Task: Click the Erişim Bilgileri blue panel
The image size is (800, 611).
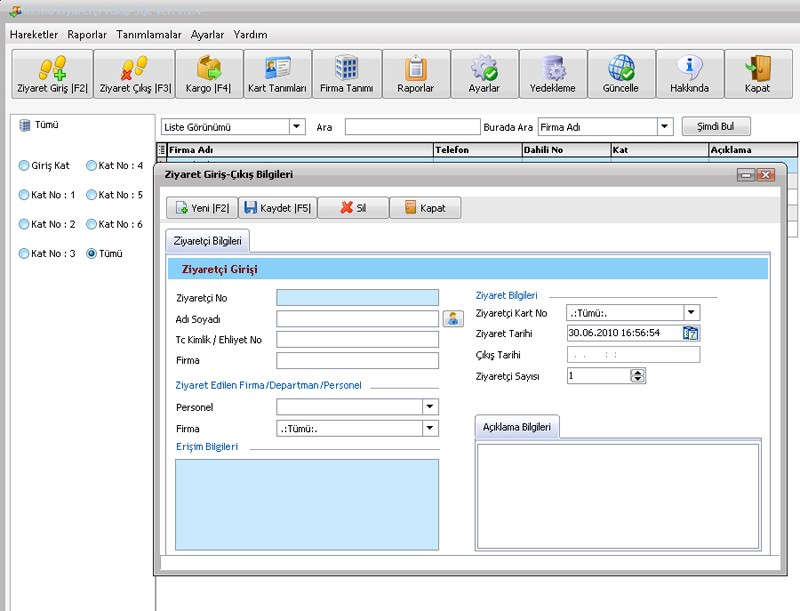Action: tap(307, 505)
